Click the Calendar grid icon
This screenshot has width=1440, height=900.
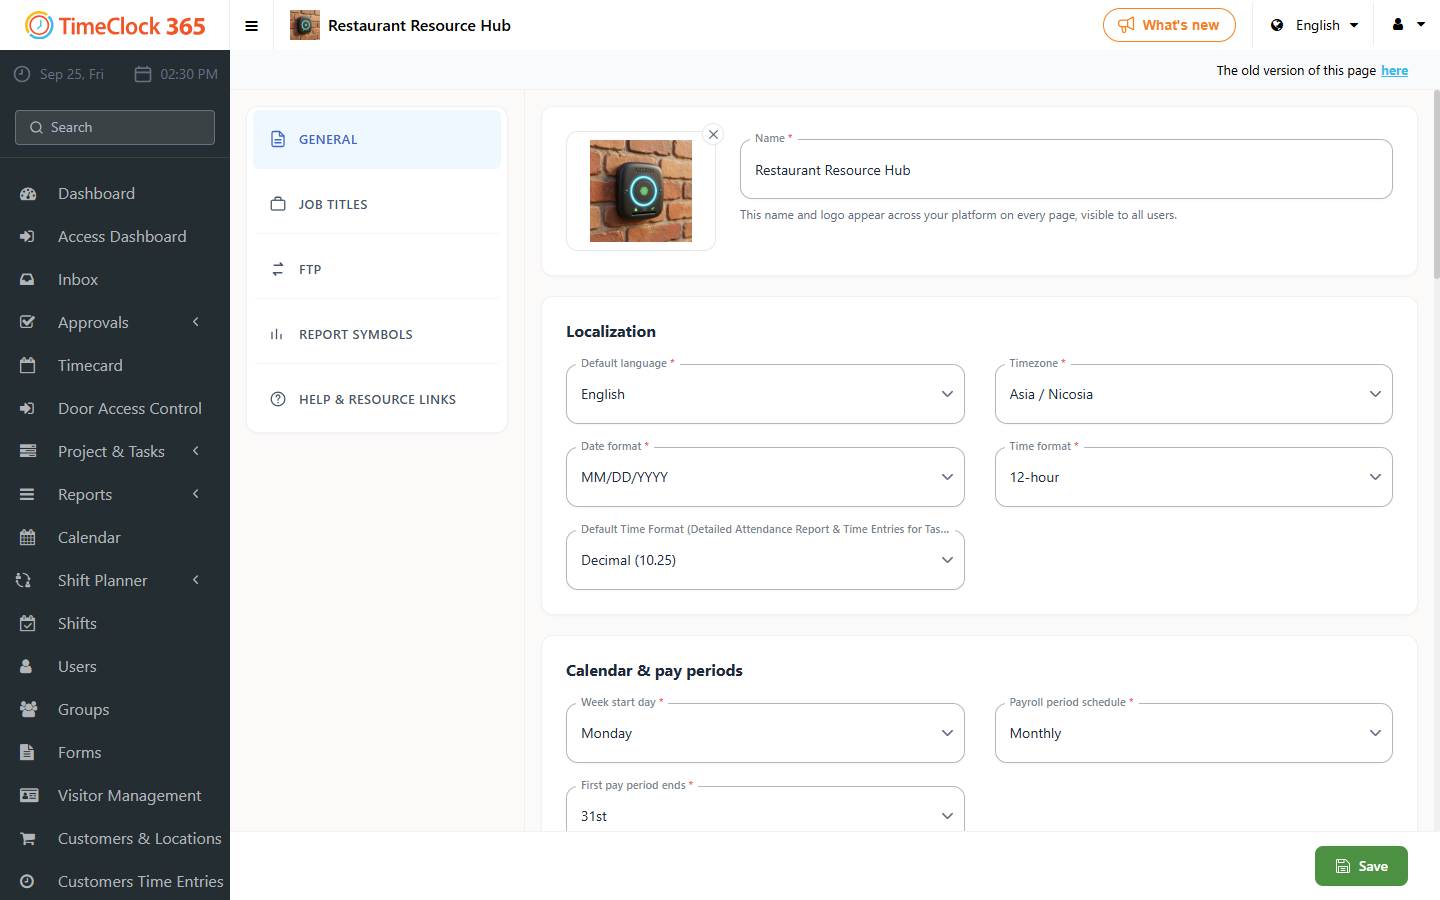point(28,538)
